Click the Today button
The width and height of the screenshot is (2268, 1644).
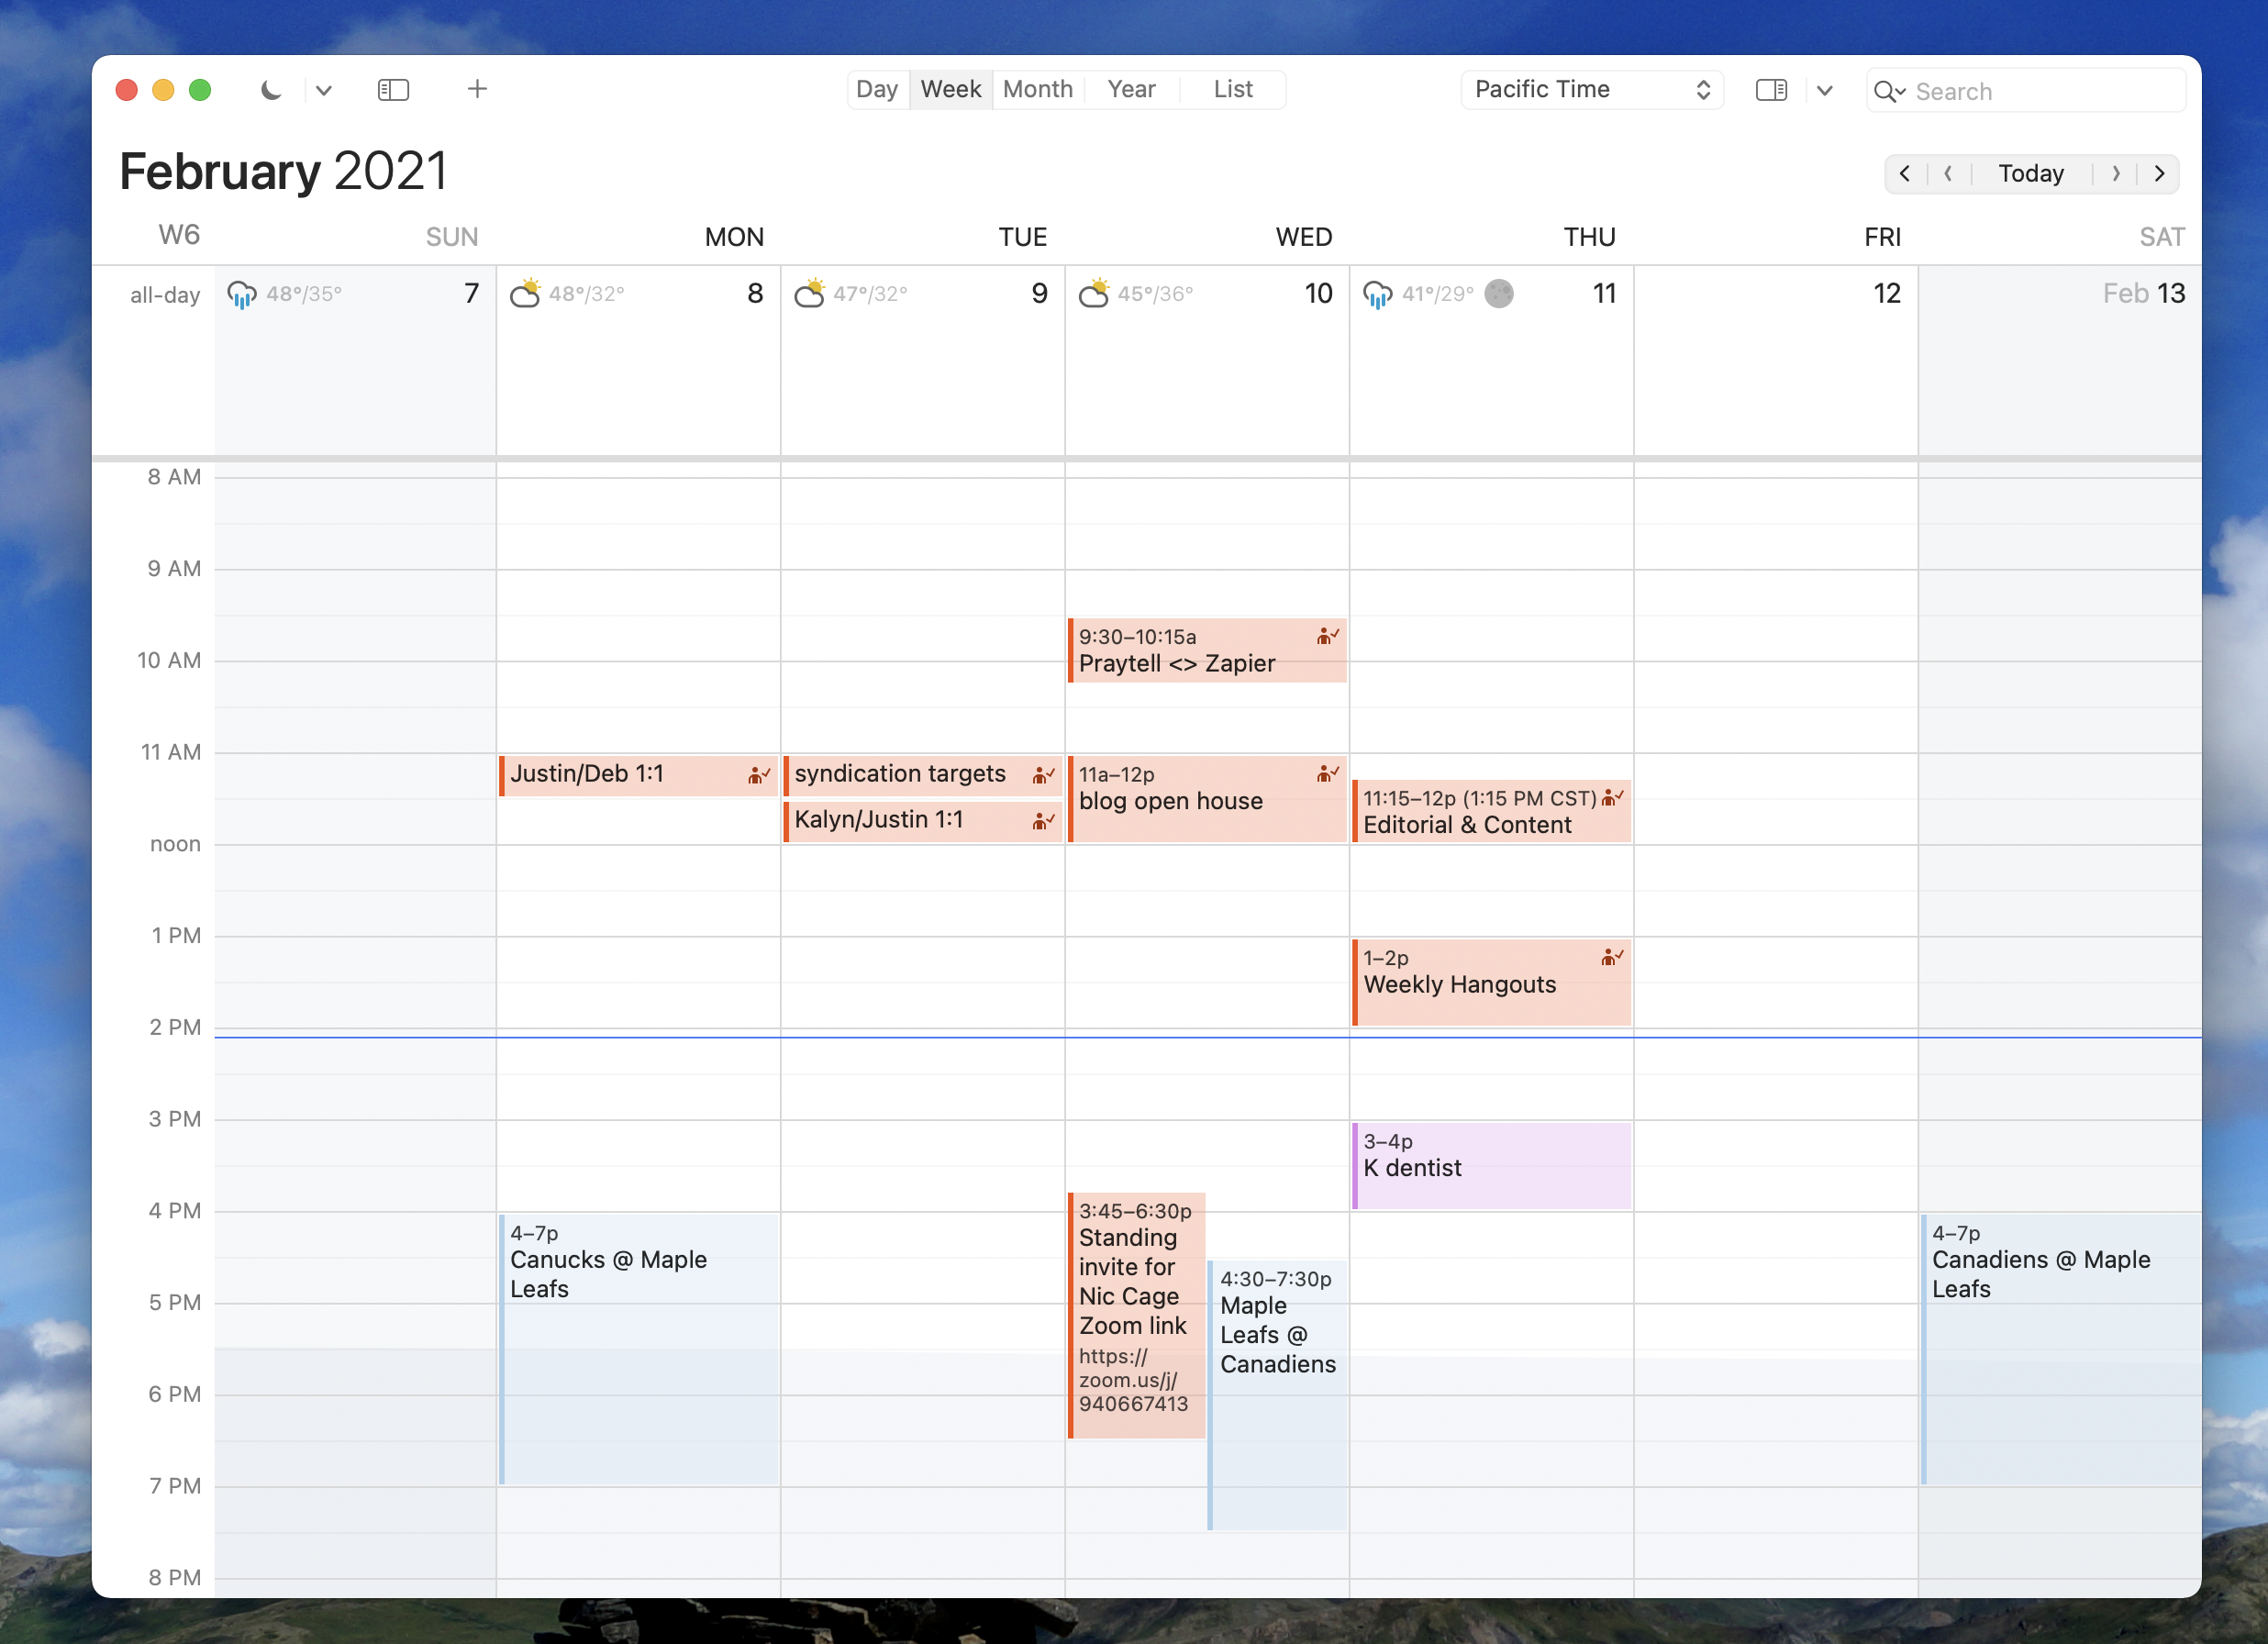point(2032,172)
